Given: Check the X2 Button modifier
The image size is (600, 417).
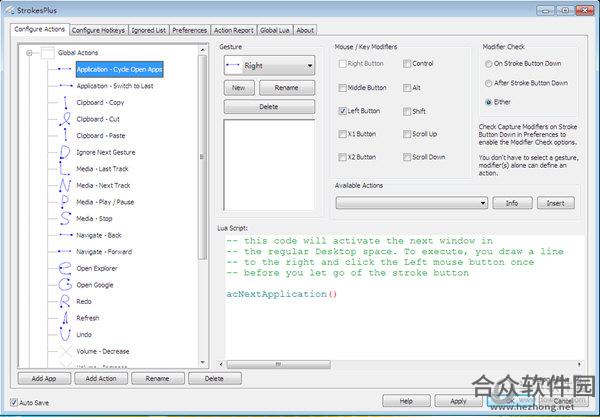Looking at the screenshot, I should [342, 157].
